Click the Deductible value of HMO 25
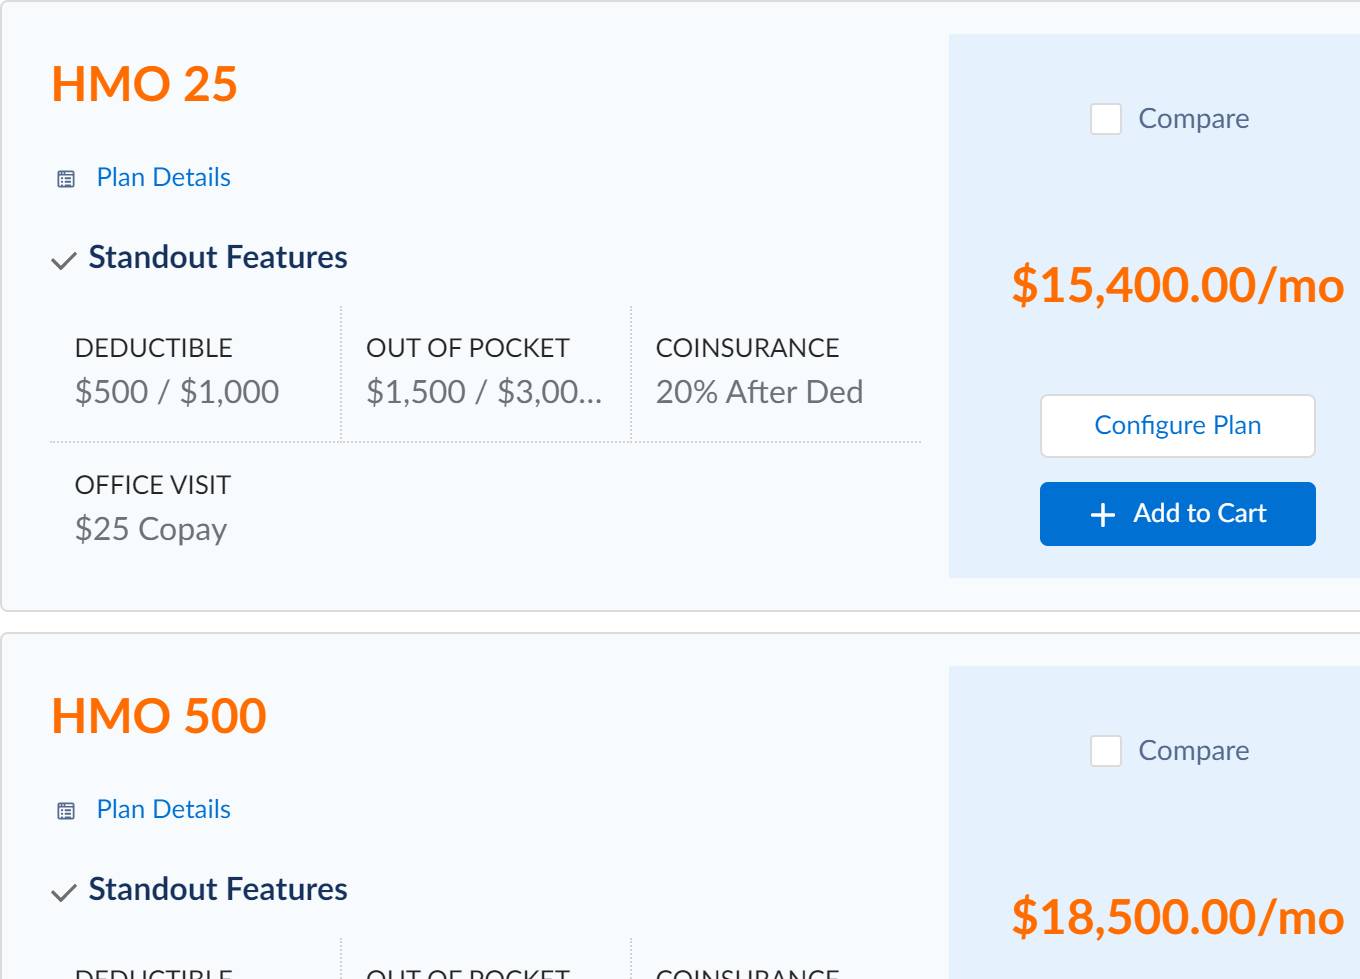The width and height of the screenshot is (1360, 979). (x=177, y=391)
